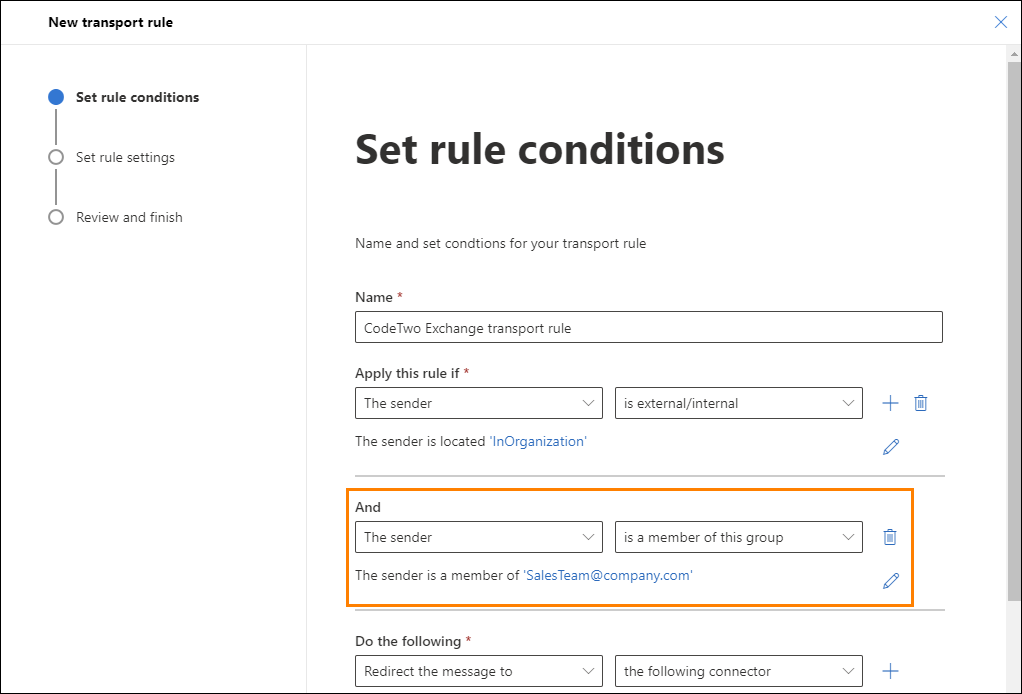Add another action with the plus icon beside the following connector
Image resolution: width=1022 pixels, height=694 pixels.
click(x=890, y=671)
